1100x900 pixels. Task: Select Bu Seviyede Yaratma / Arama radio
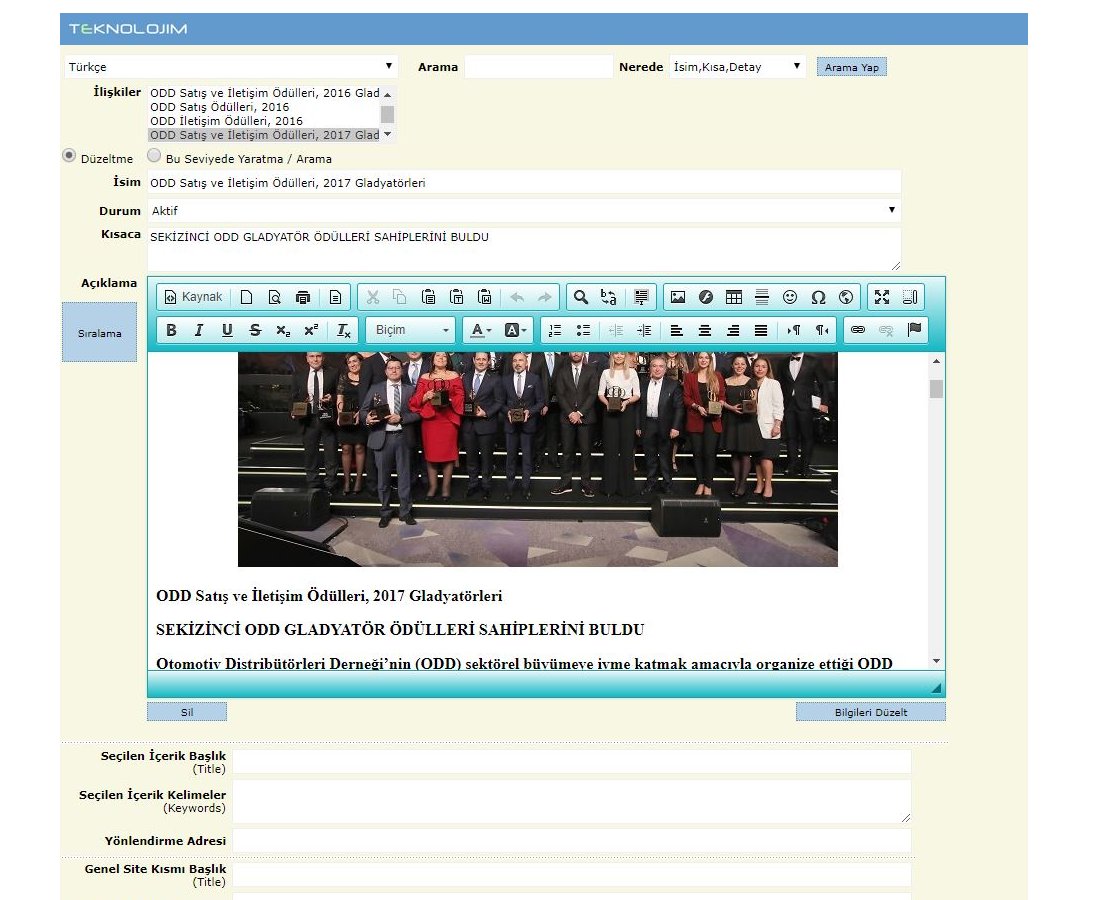tap(154, 156)
